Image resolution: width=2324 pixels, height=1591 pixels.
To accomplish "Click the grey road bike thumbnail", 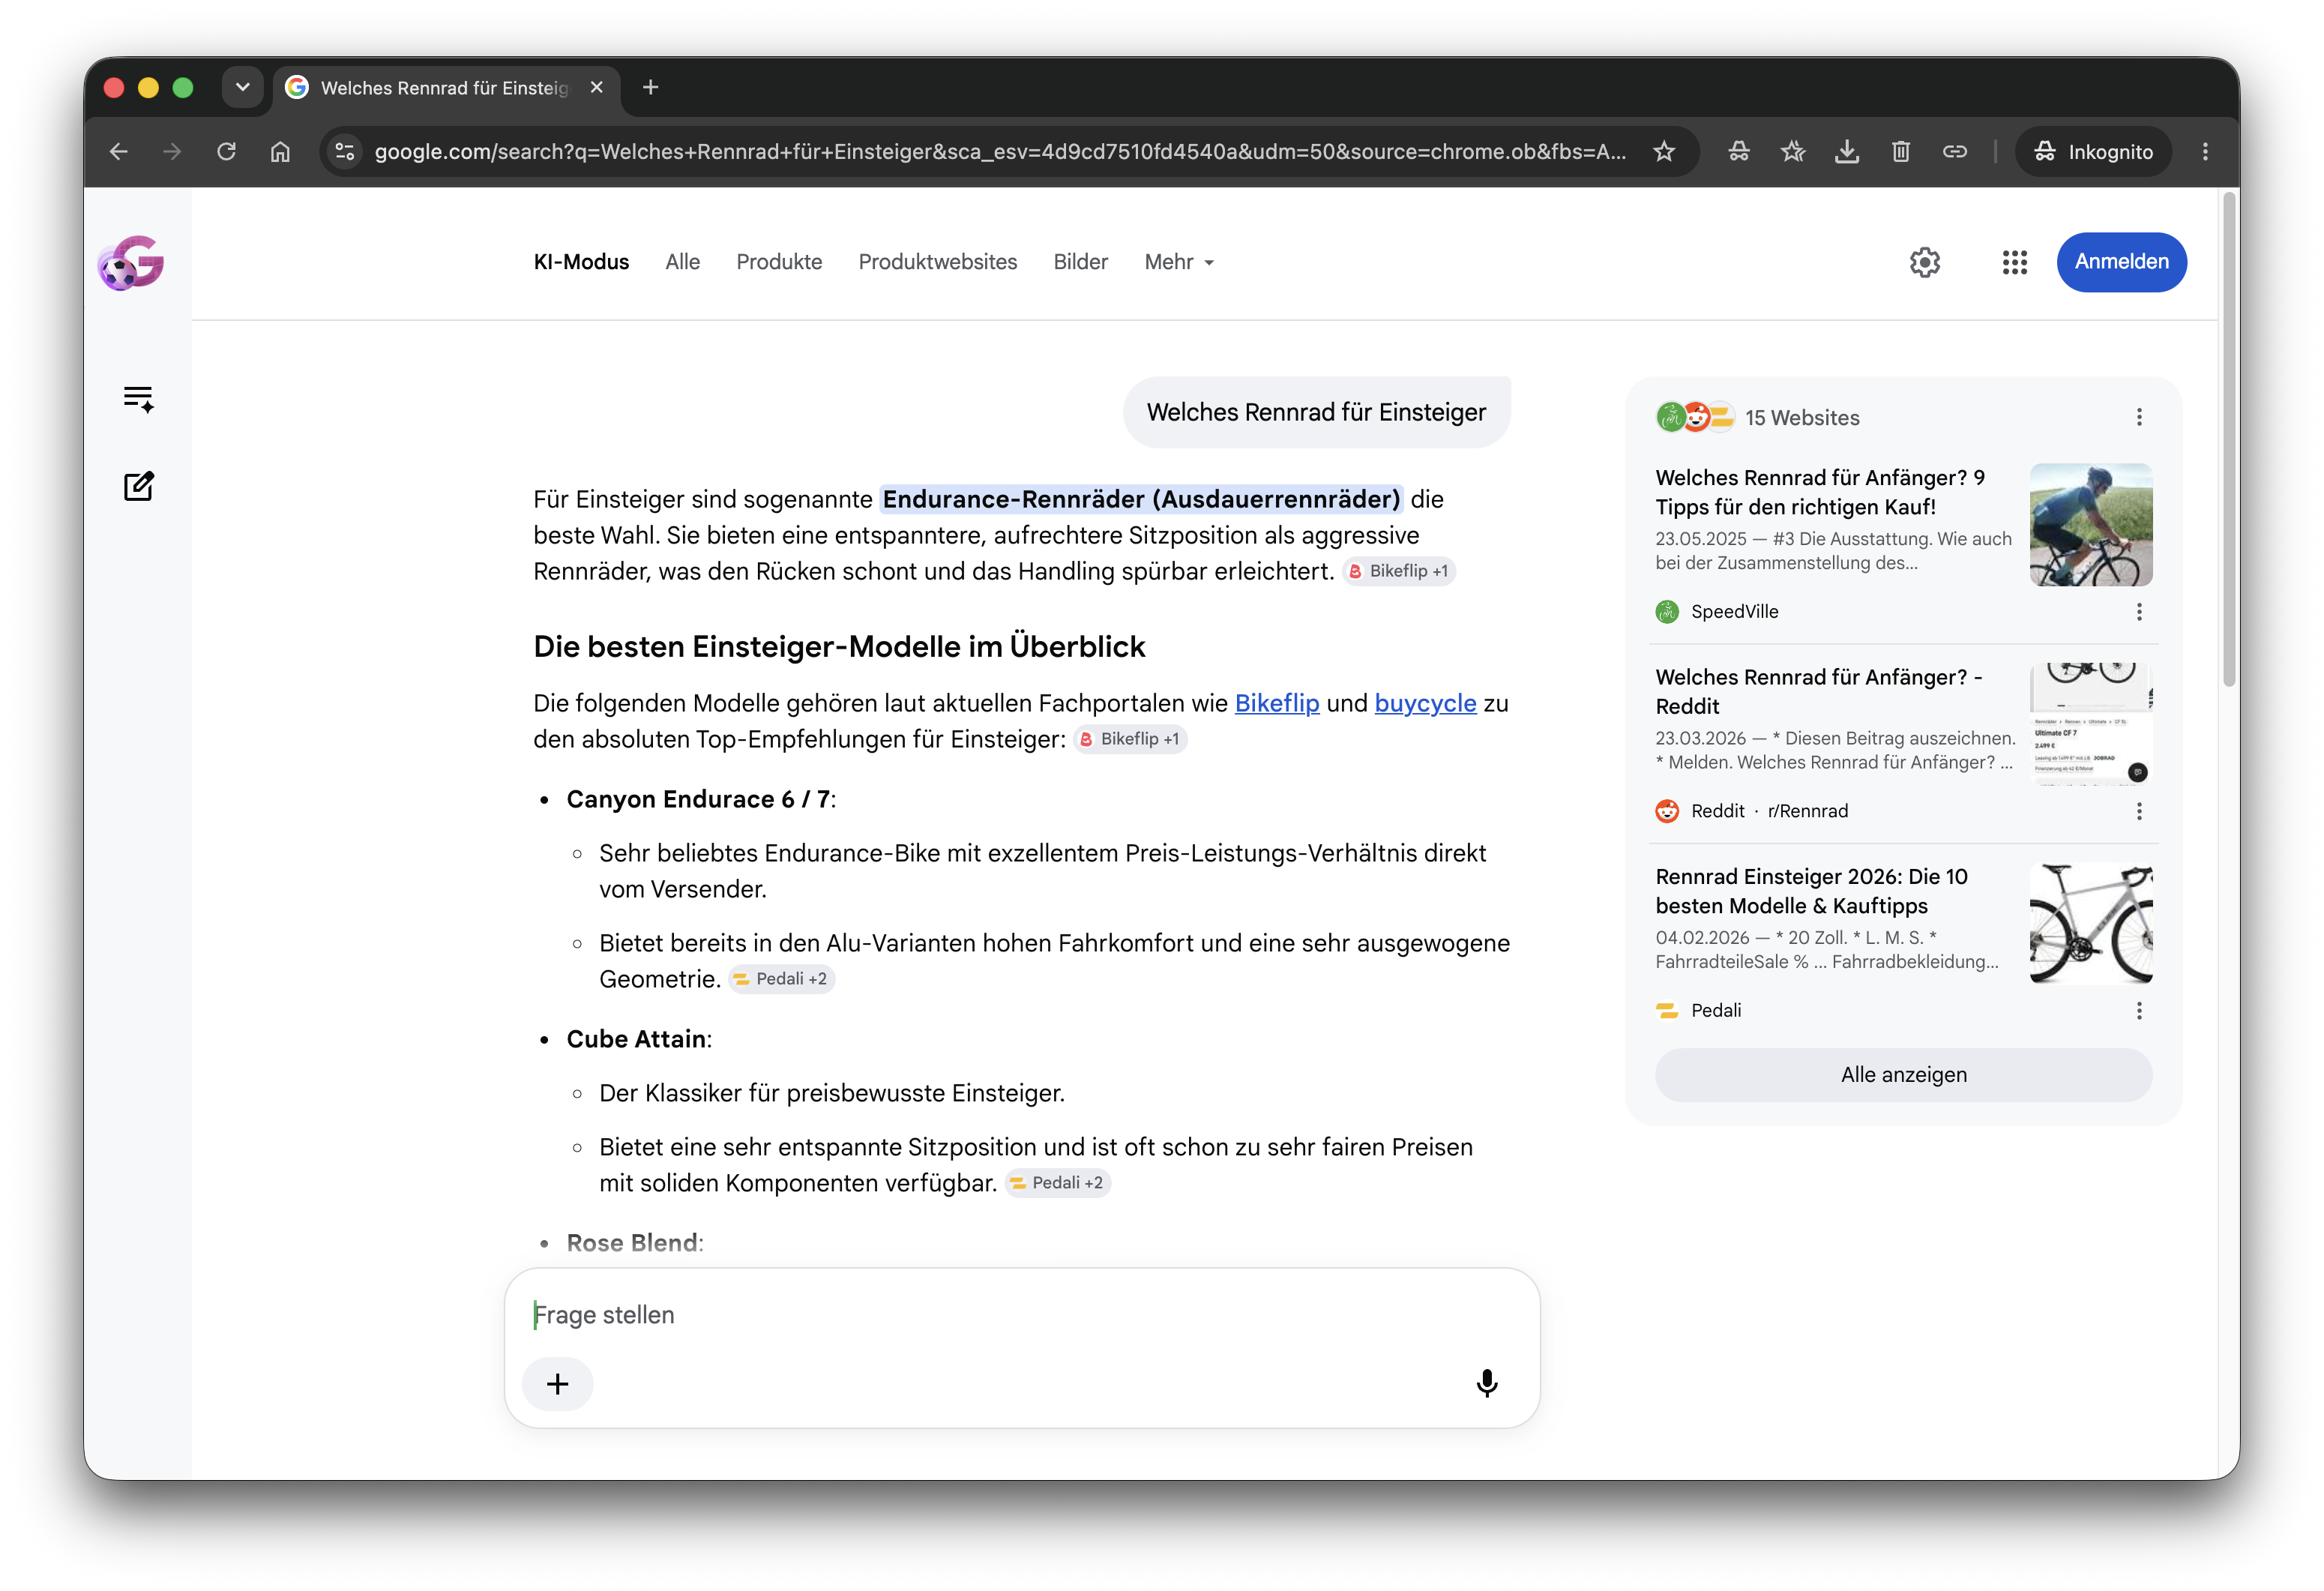I will (2091, 924).
